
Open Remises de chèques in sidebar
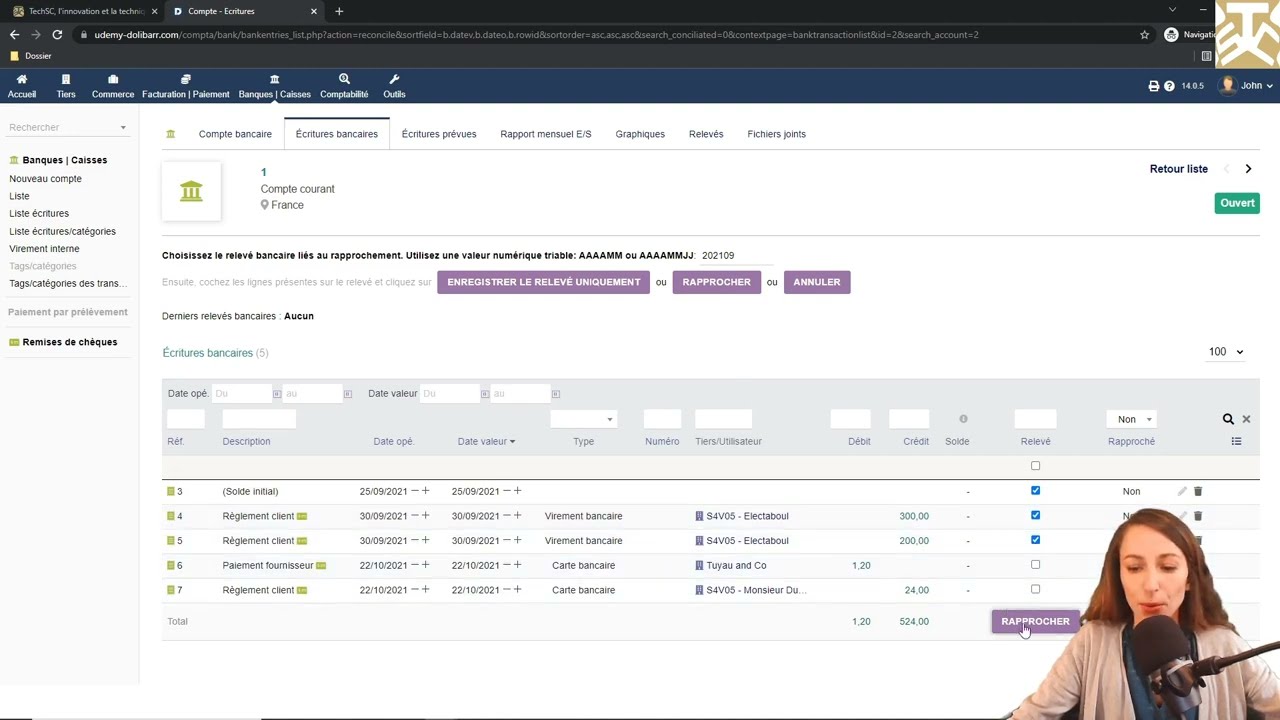[70, 342]
